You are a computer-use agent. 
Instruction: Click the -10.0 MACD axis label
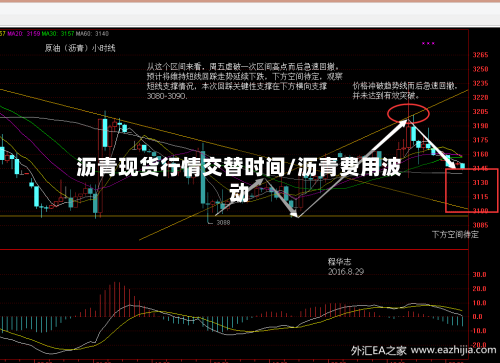click(478, 331)
